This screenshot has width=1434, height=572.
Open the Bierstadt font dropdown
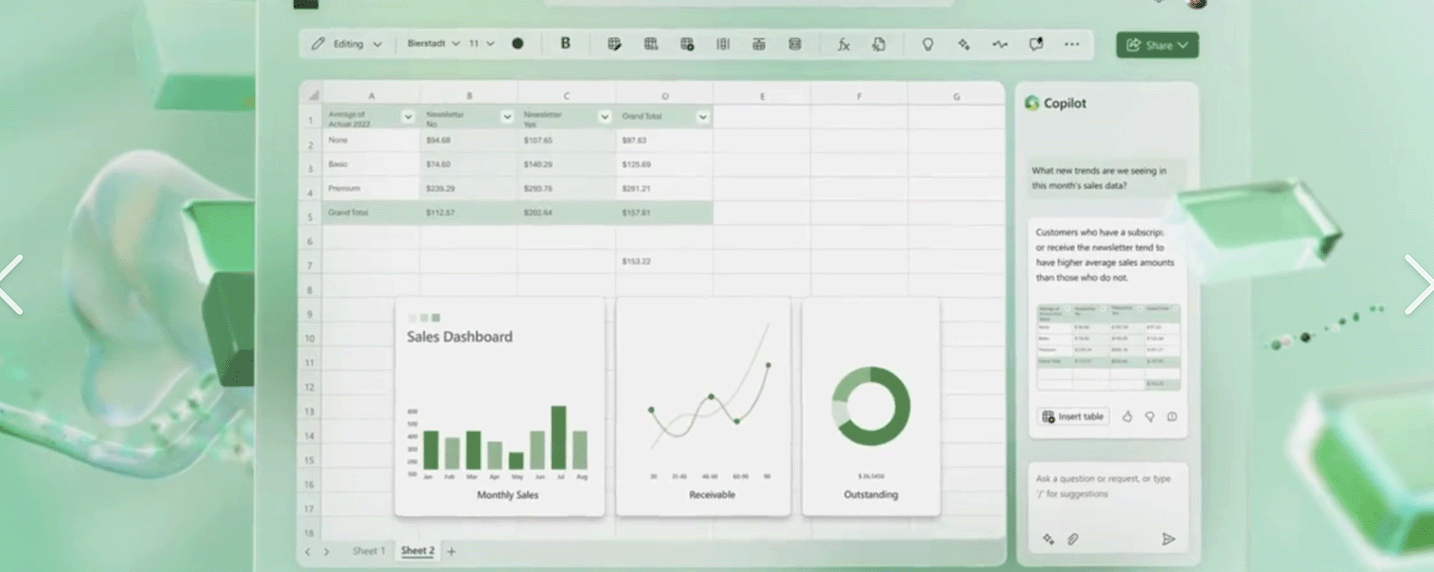tap(433, 44)
